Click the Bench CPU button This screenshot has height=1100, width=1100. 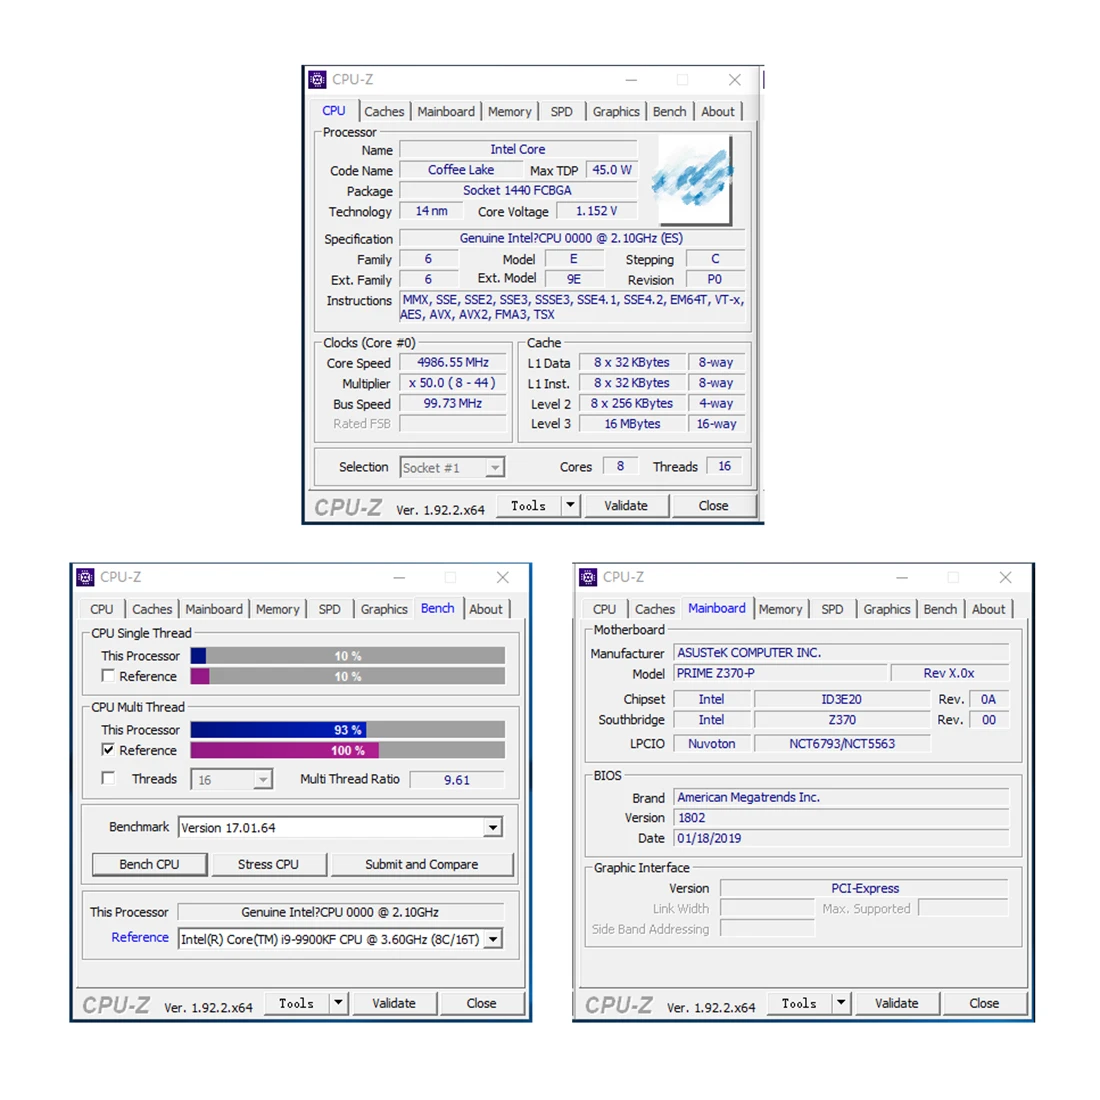(x=149, y=864)
